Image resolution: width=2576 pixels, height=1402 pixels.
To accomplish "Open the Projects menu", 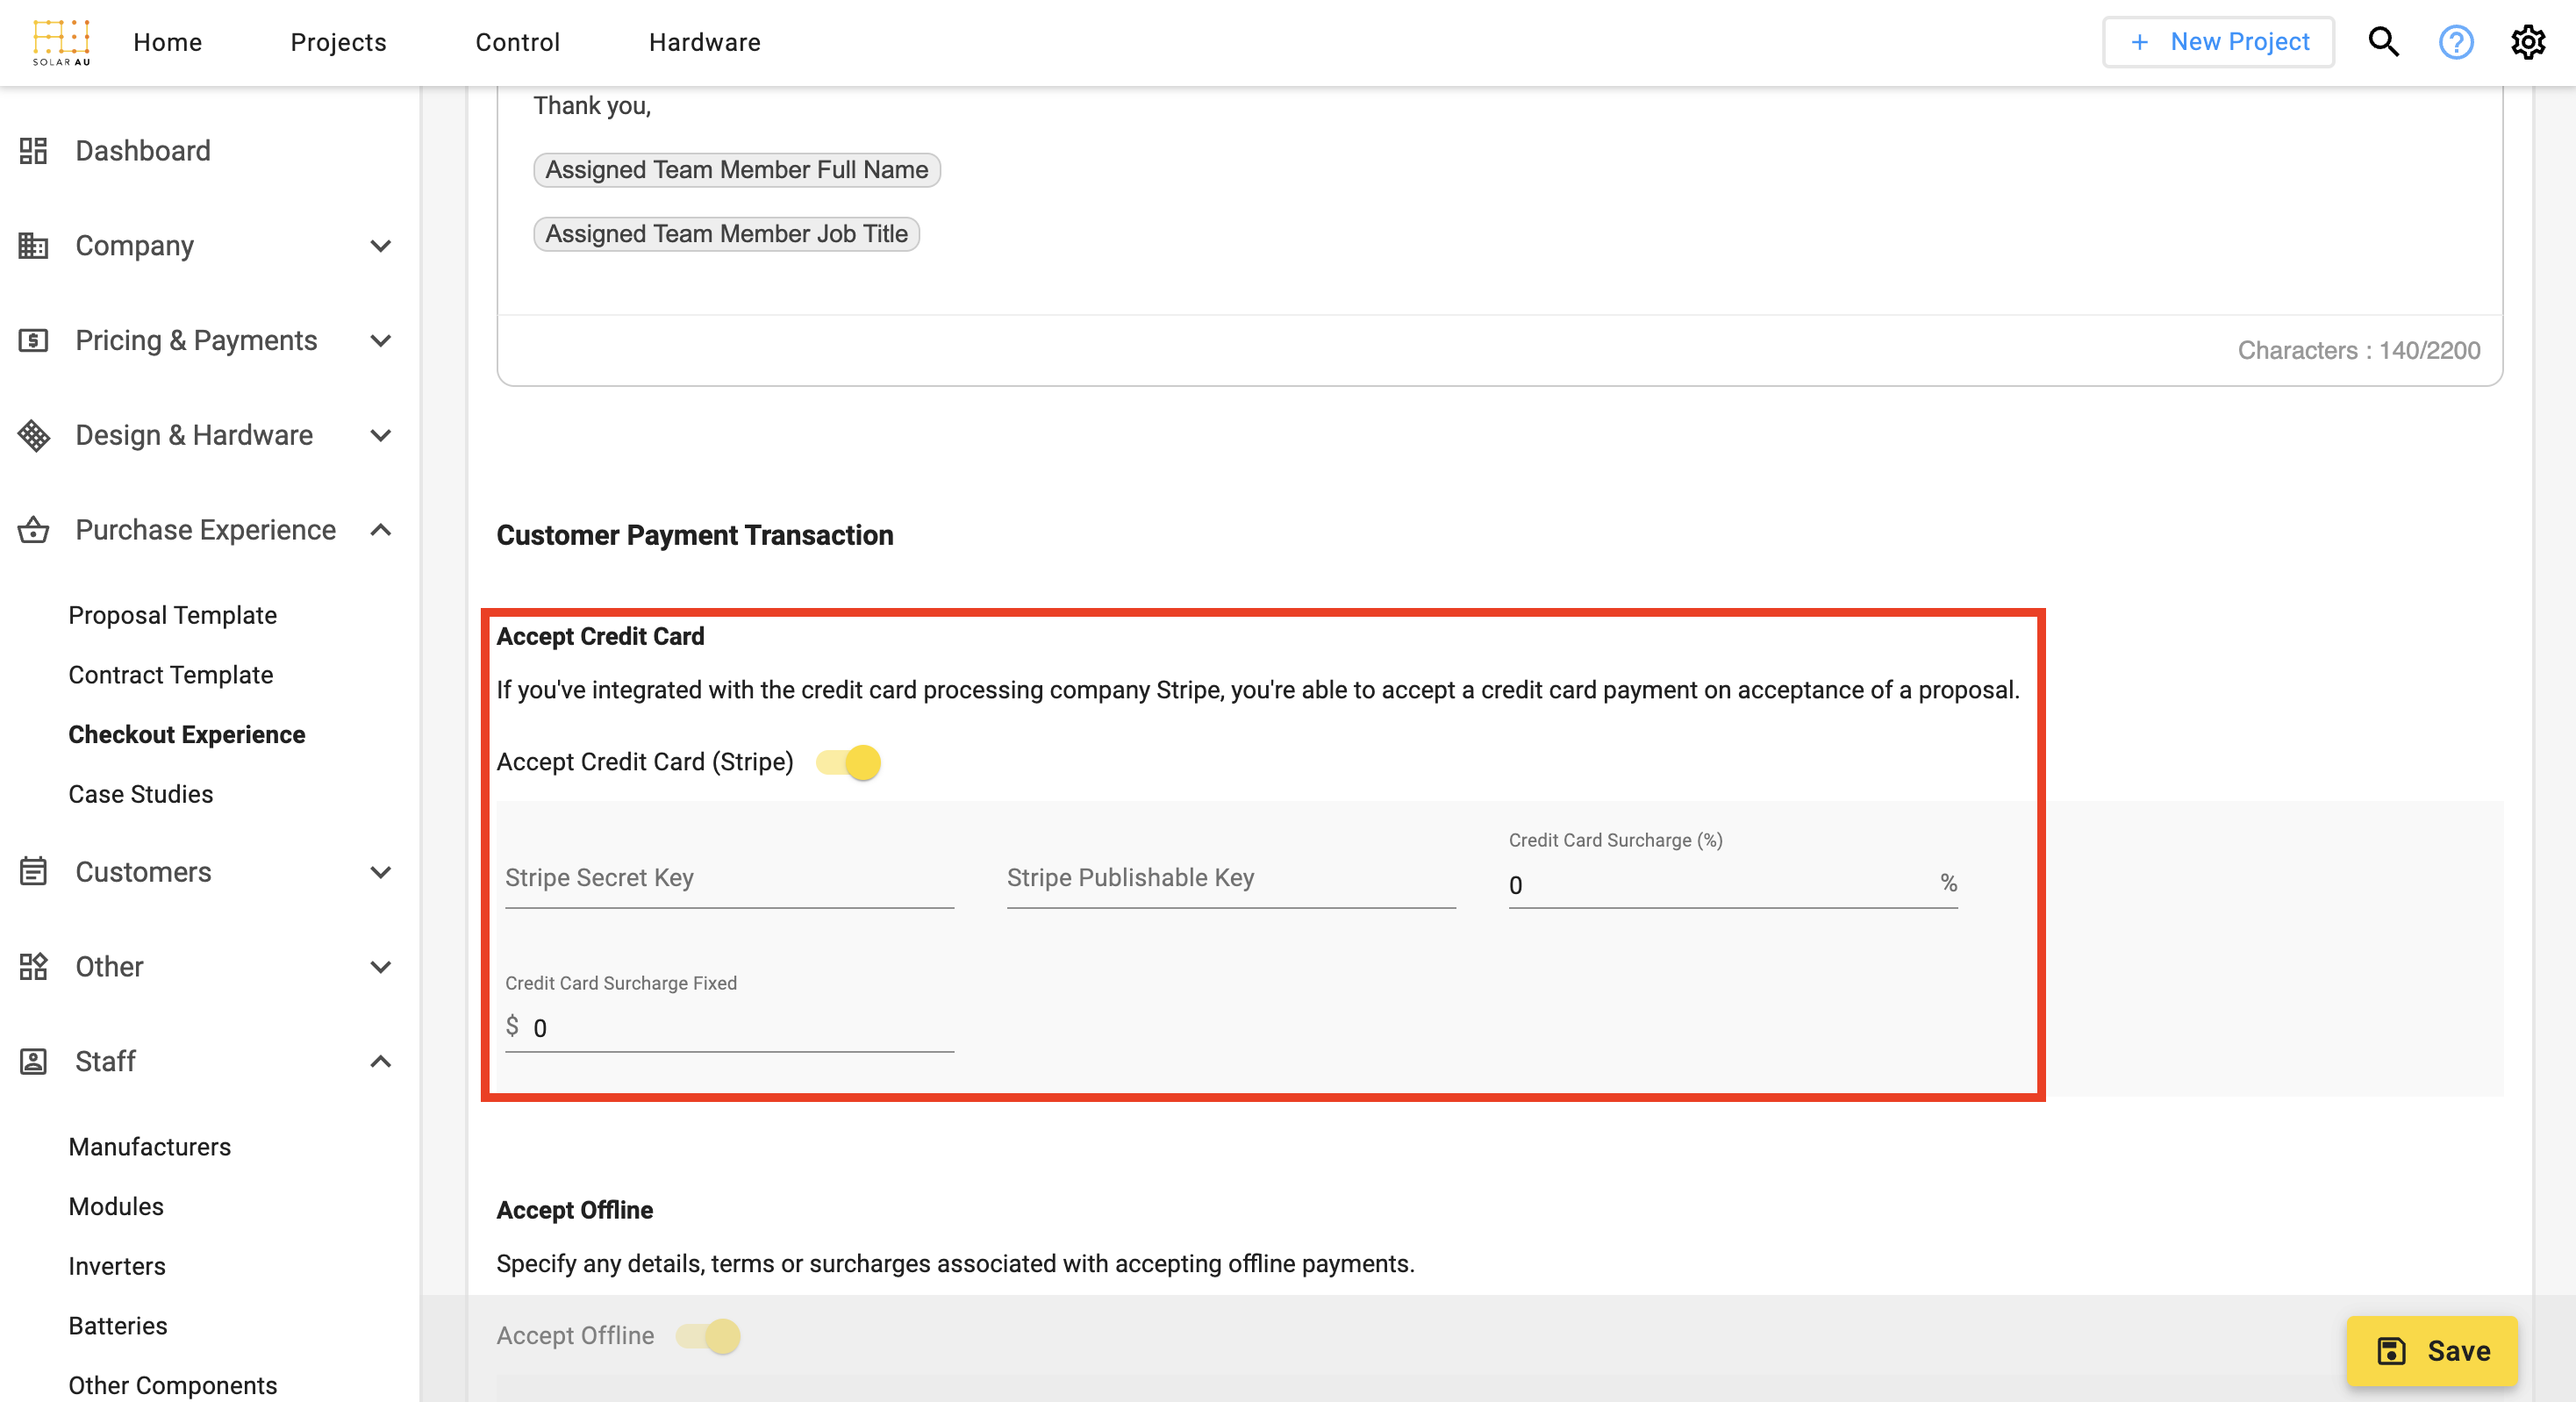I will (338, 42).
